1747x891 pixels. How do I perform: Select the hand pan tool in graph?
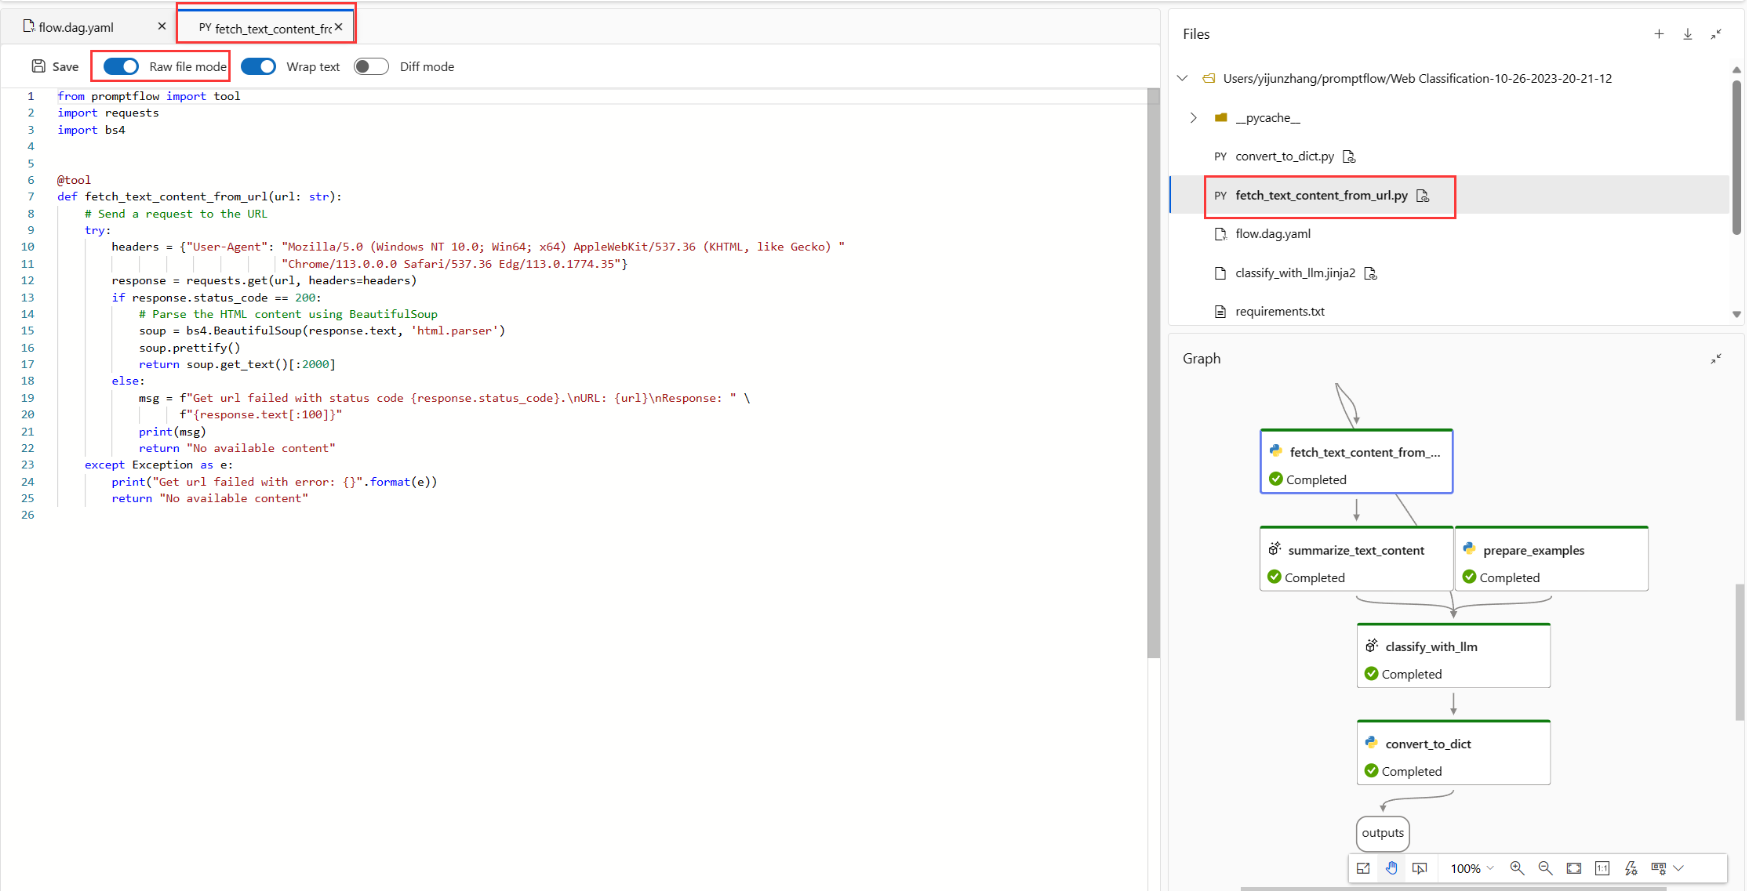tap(1391, 868)
